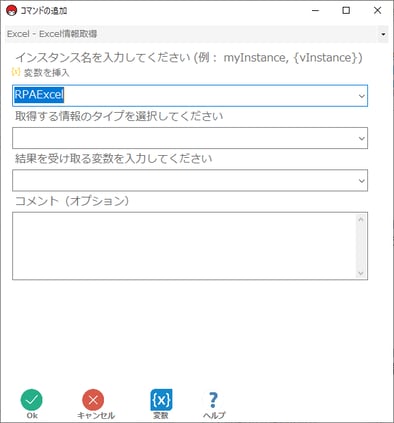This screenshot has height=423, width=394.
Task: Open the blue {x} 変数 variables icon
Action: (161, 399)
